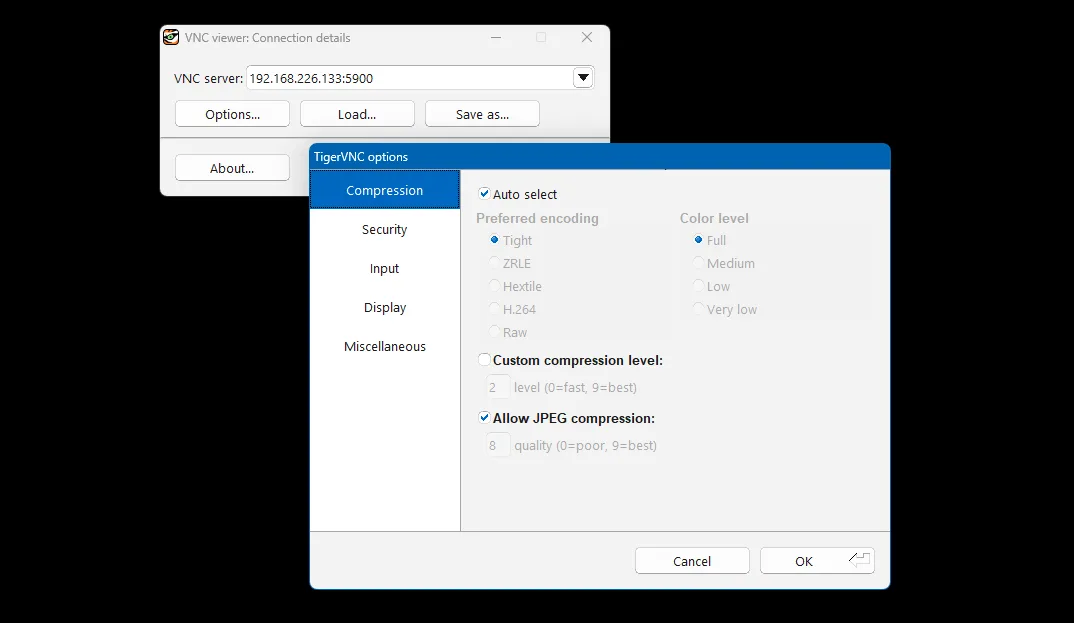Open the Display tab
This screenshot has width=1074, height=623.
(384, 307)
